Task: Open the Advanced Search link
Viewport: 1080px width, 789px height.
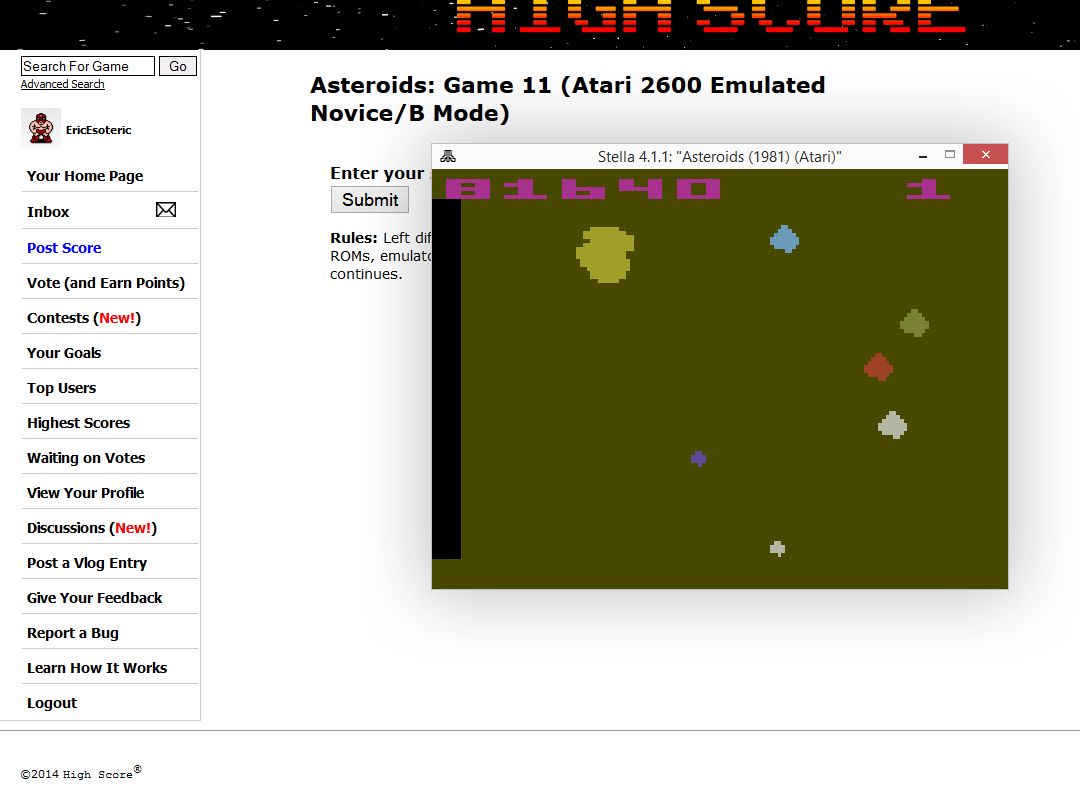Action: click(62, 84)
